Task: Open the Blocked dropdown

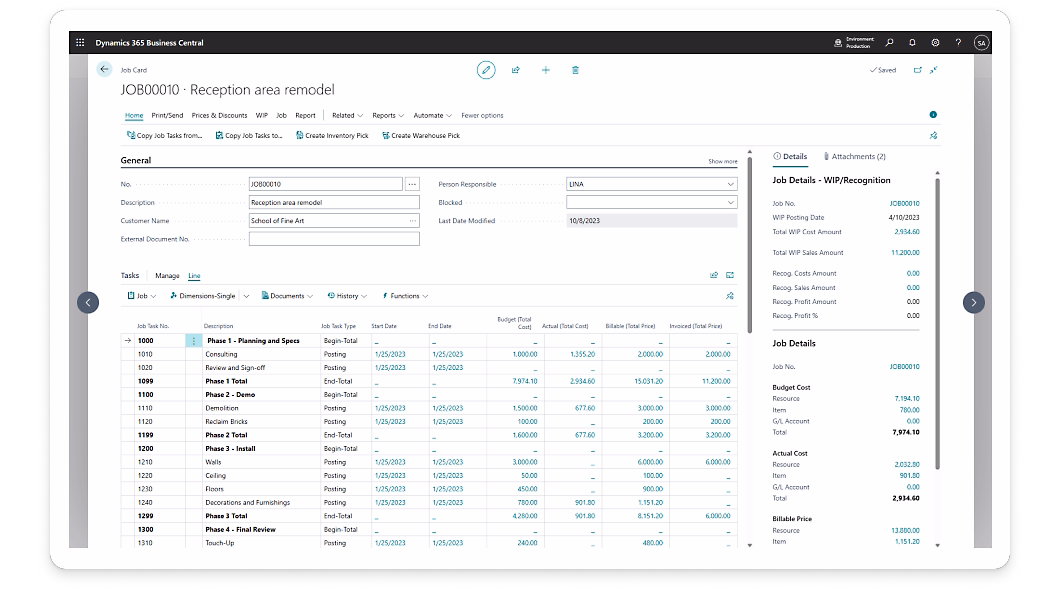Action: coord(730,202)
